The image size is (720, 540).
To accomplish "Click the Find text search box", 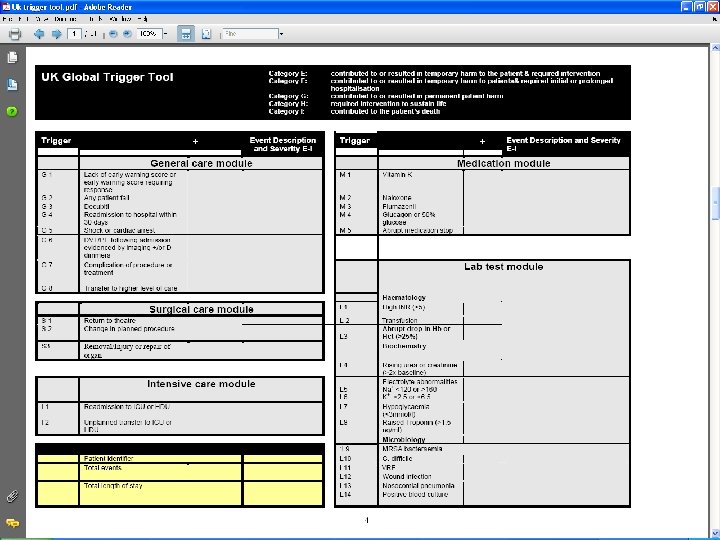I will point(250,34).
